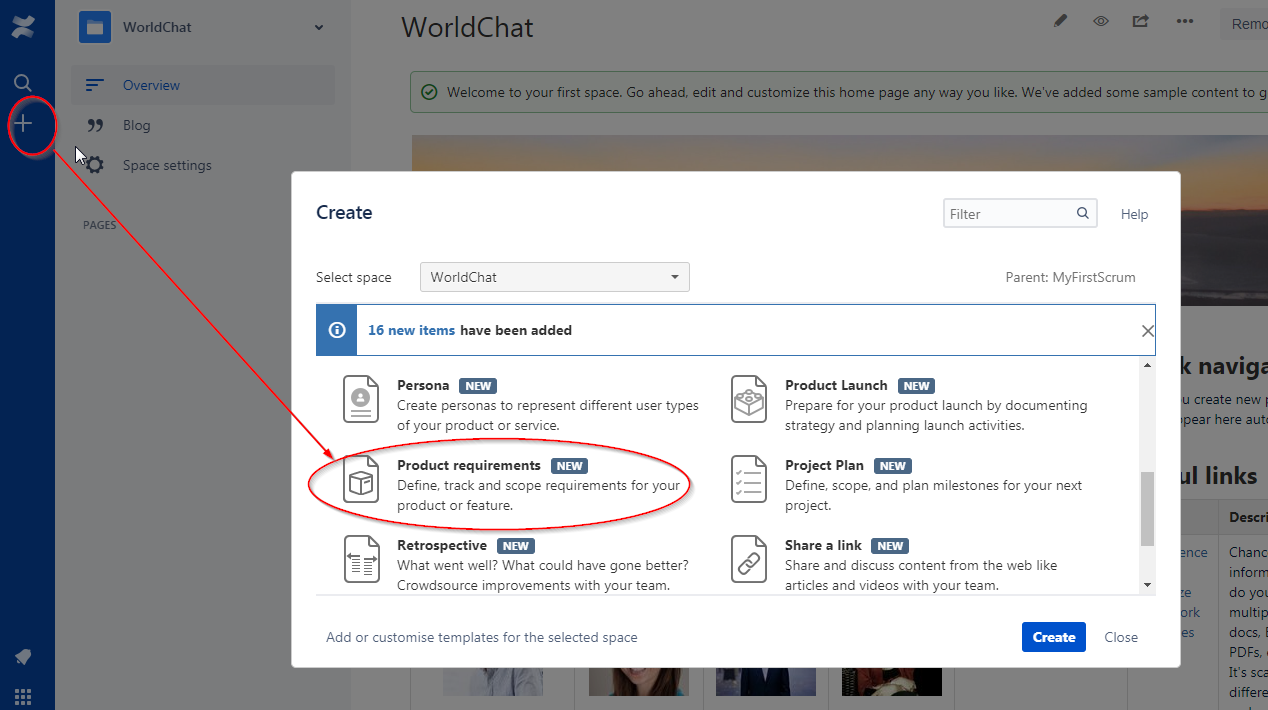1268x710 pixels.
Task: Open the more actions ellipsis menu
Action: pyautogui.click(x=1185, y=21)
